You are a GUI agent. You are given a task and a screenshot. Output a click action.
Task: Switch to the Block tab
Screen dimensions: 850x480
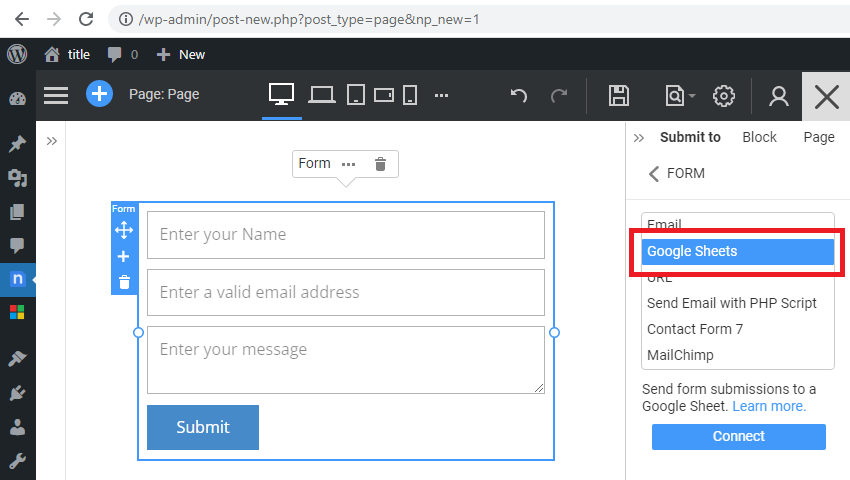[759, 137]
